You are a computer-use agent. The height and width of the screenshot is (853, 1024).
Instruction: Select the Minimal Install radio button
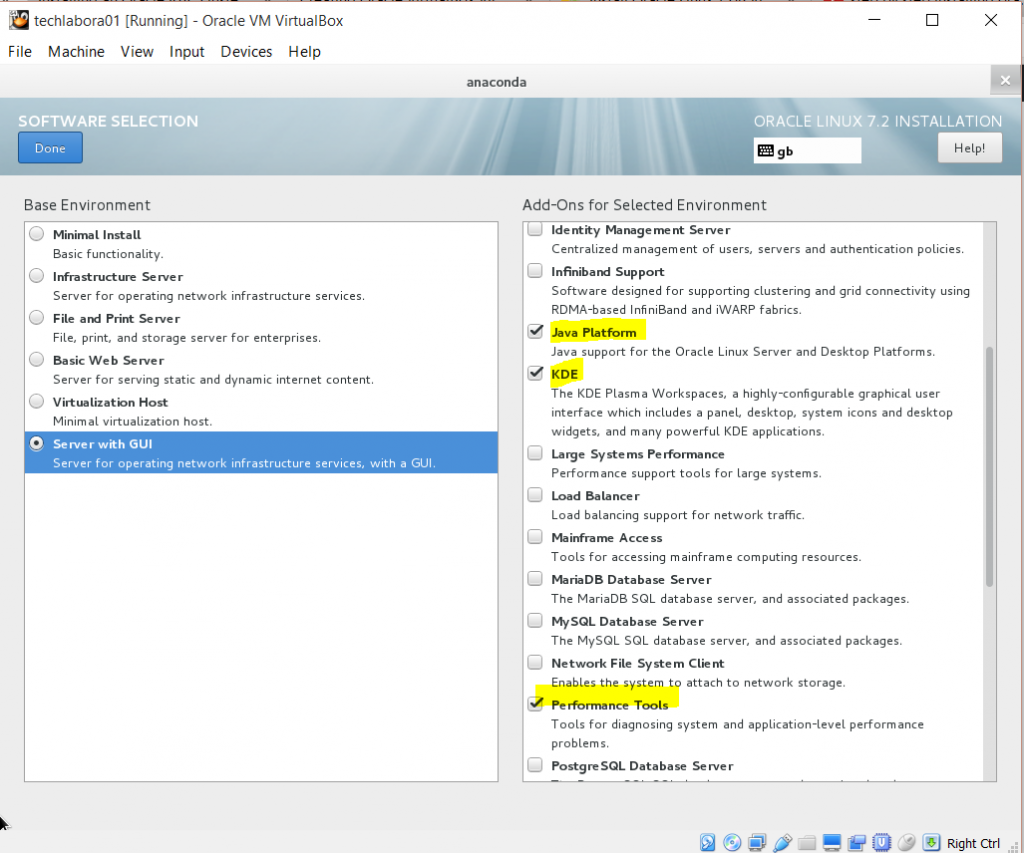coord(37,234)
